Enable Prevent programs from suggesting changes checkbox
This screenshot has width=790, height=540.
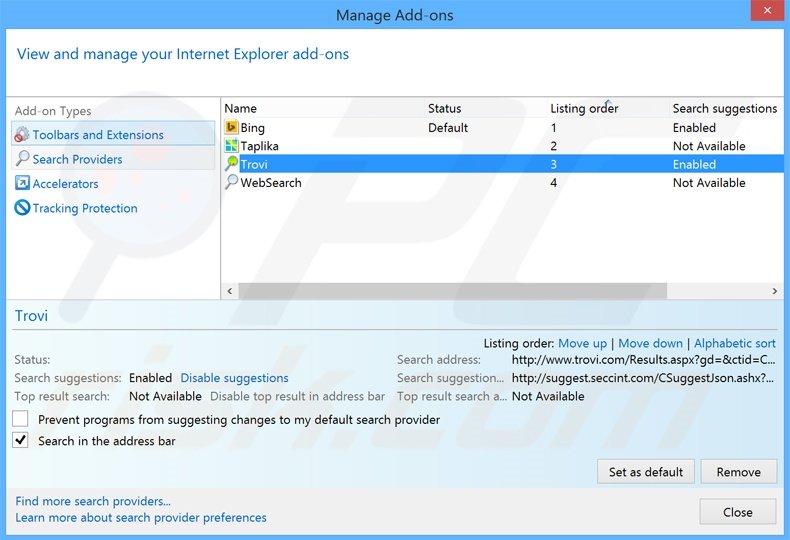(20, 420)
